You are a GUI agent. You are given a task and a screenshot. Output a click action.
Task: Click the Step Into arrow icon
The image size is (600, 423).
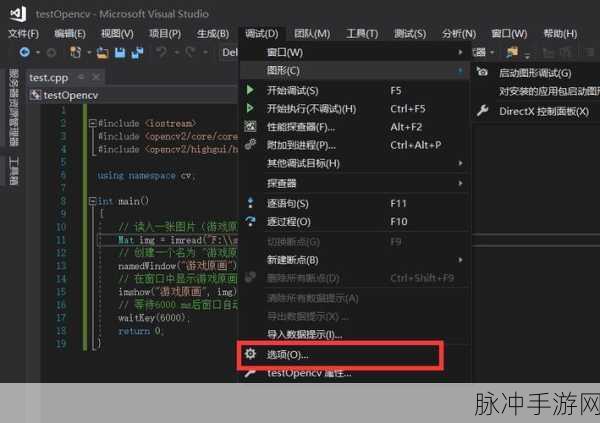(x=250, y=203)
